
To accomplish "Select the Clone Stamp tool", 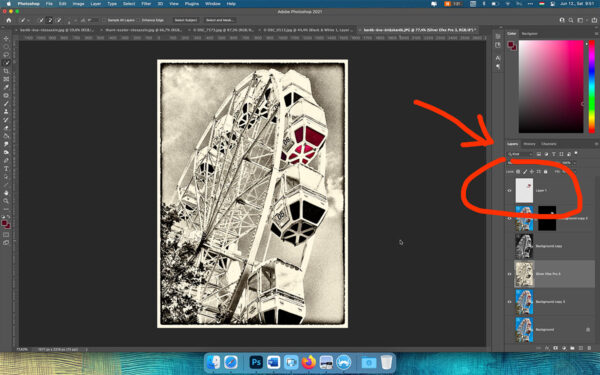I will 6,112.
